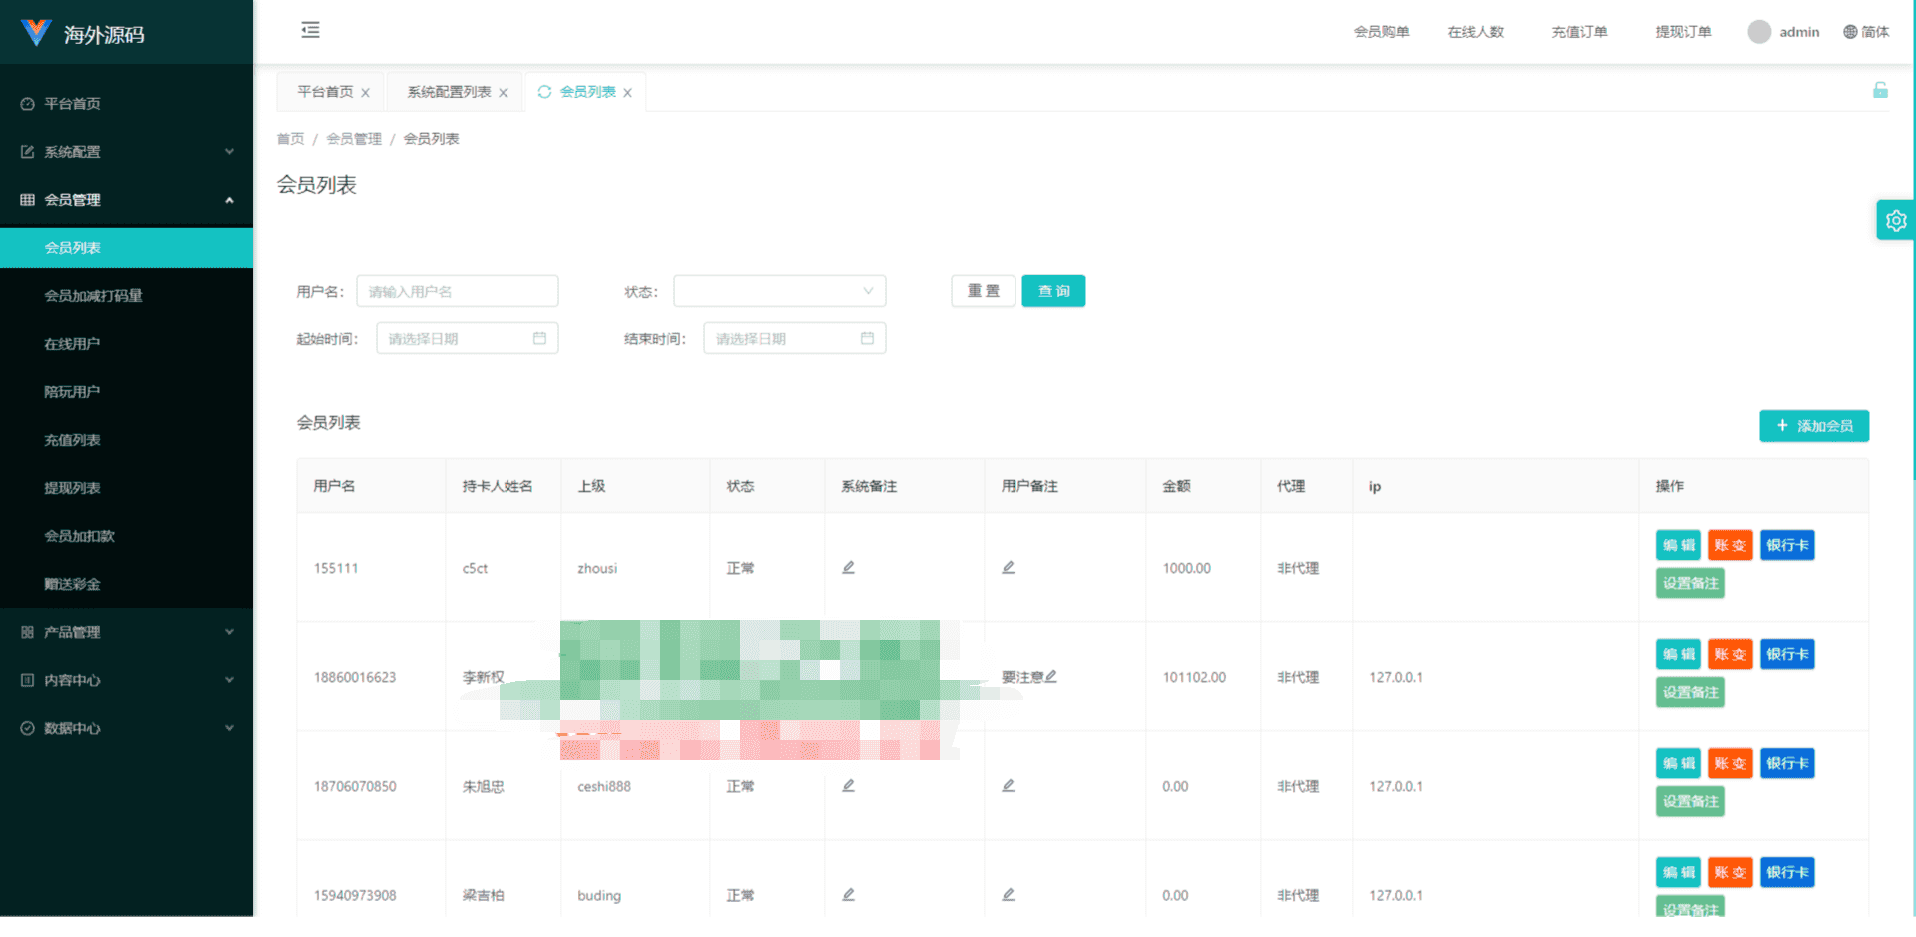Focus the 用户名 input field
Image resolution: width=1916 pixels, height=937 pixels.
[x=457, y=291]
